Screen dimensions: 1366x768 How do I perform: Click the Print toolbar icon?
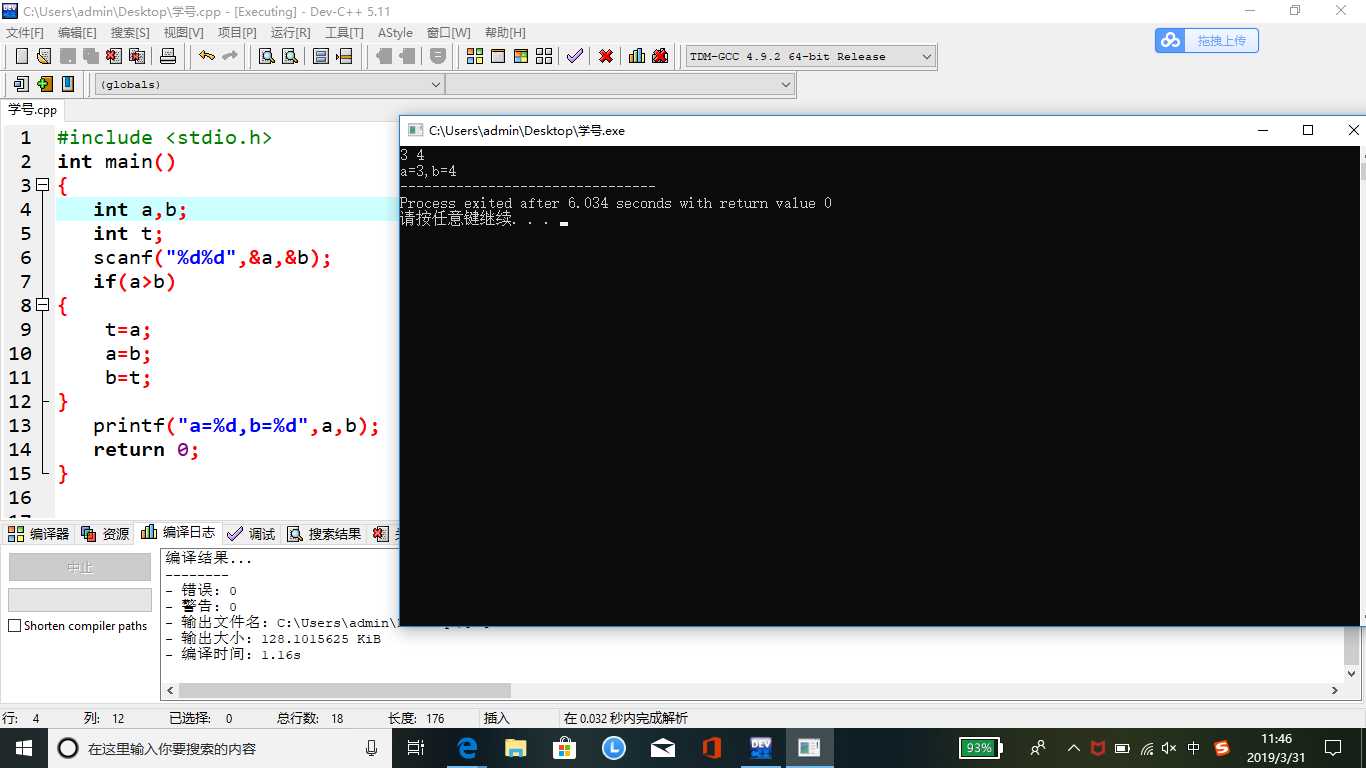(168, 56)
